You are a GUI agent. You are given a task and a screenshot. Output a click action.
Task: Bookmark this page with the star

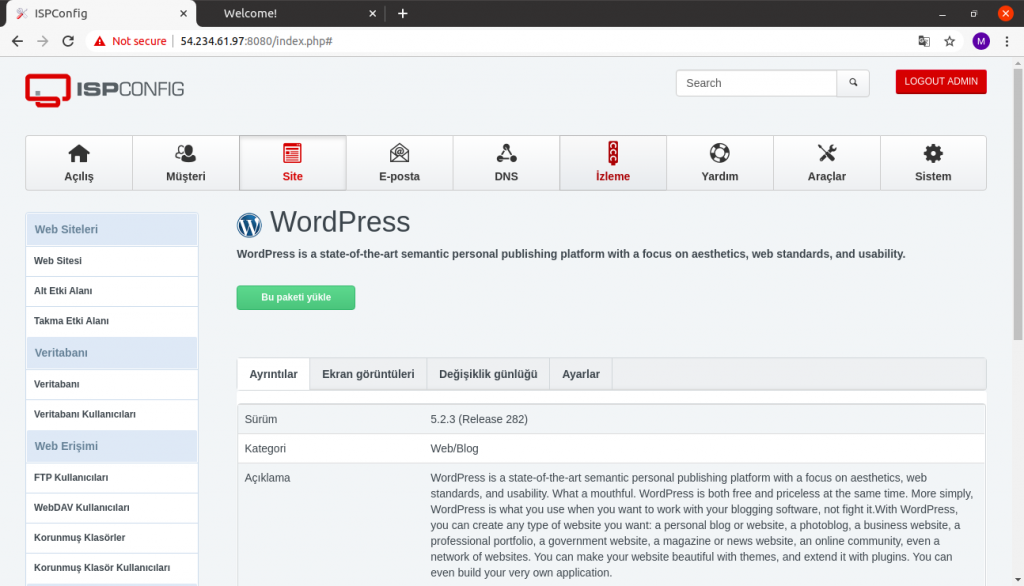point(950,41)
